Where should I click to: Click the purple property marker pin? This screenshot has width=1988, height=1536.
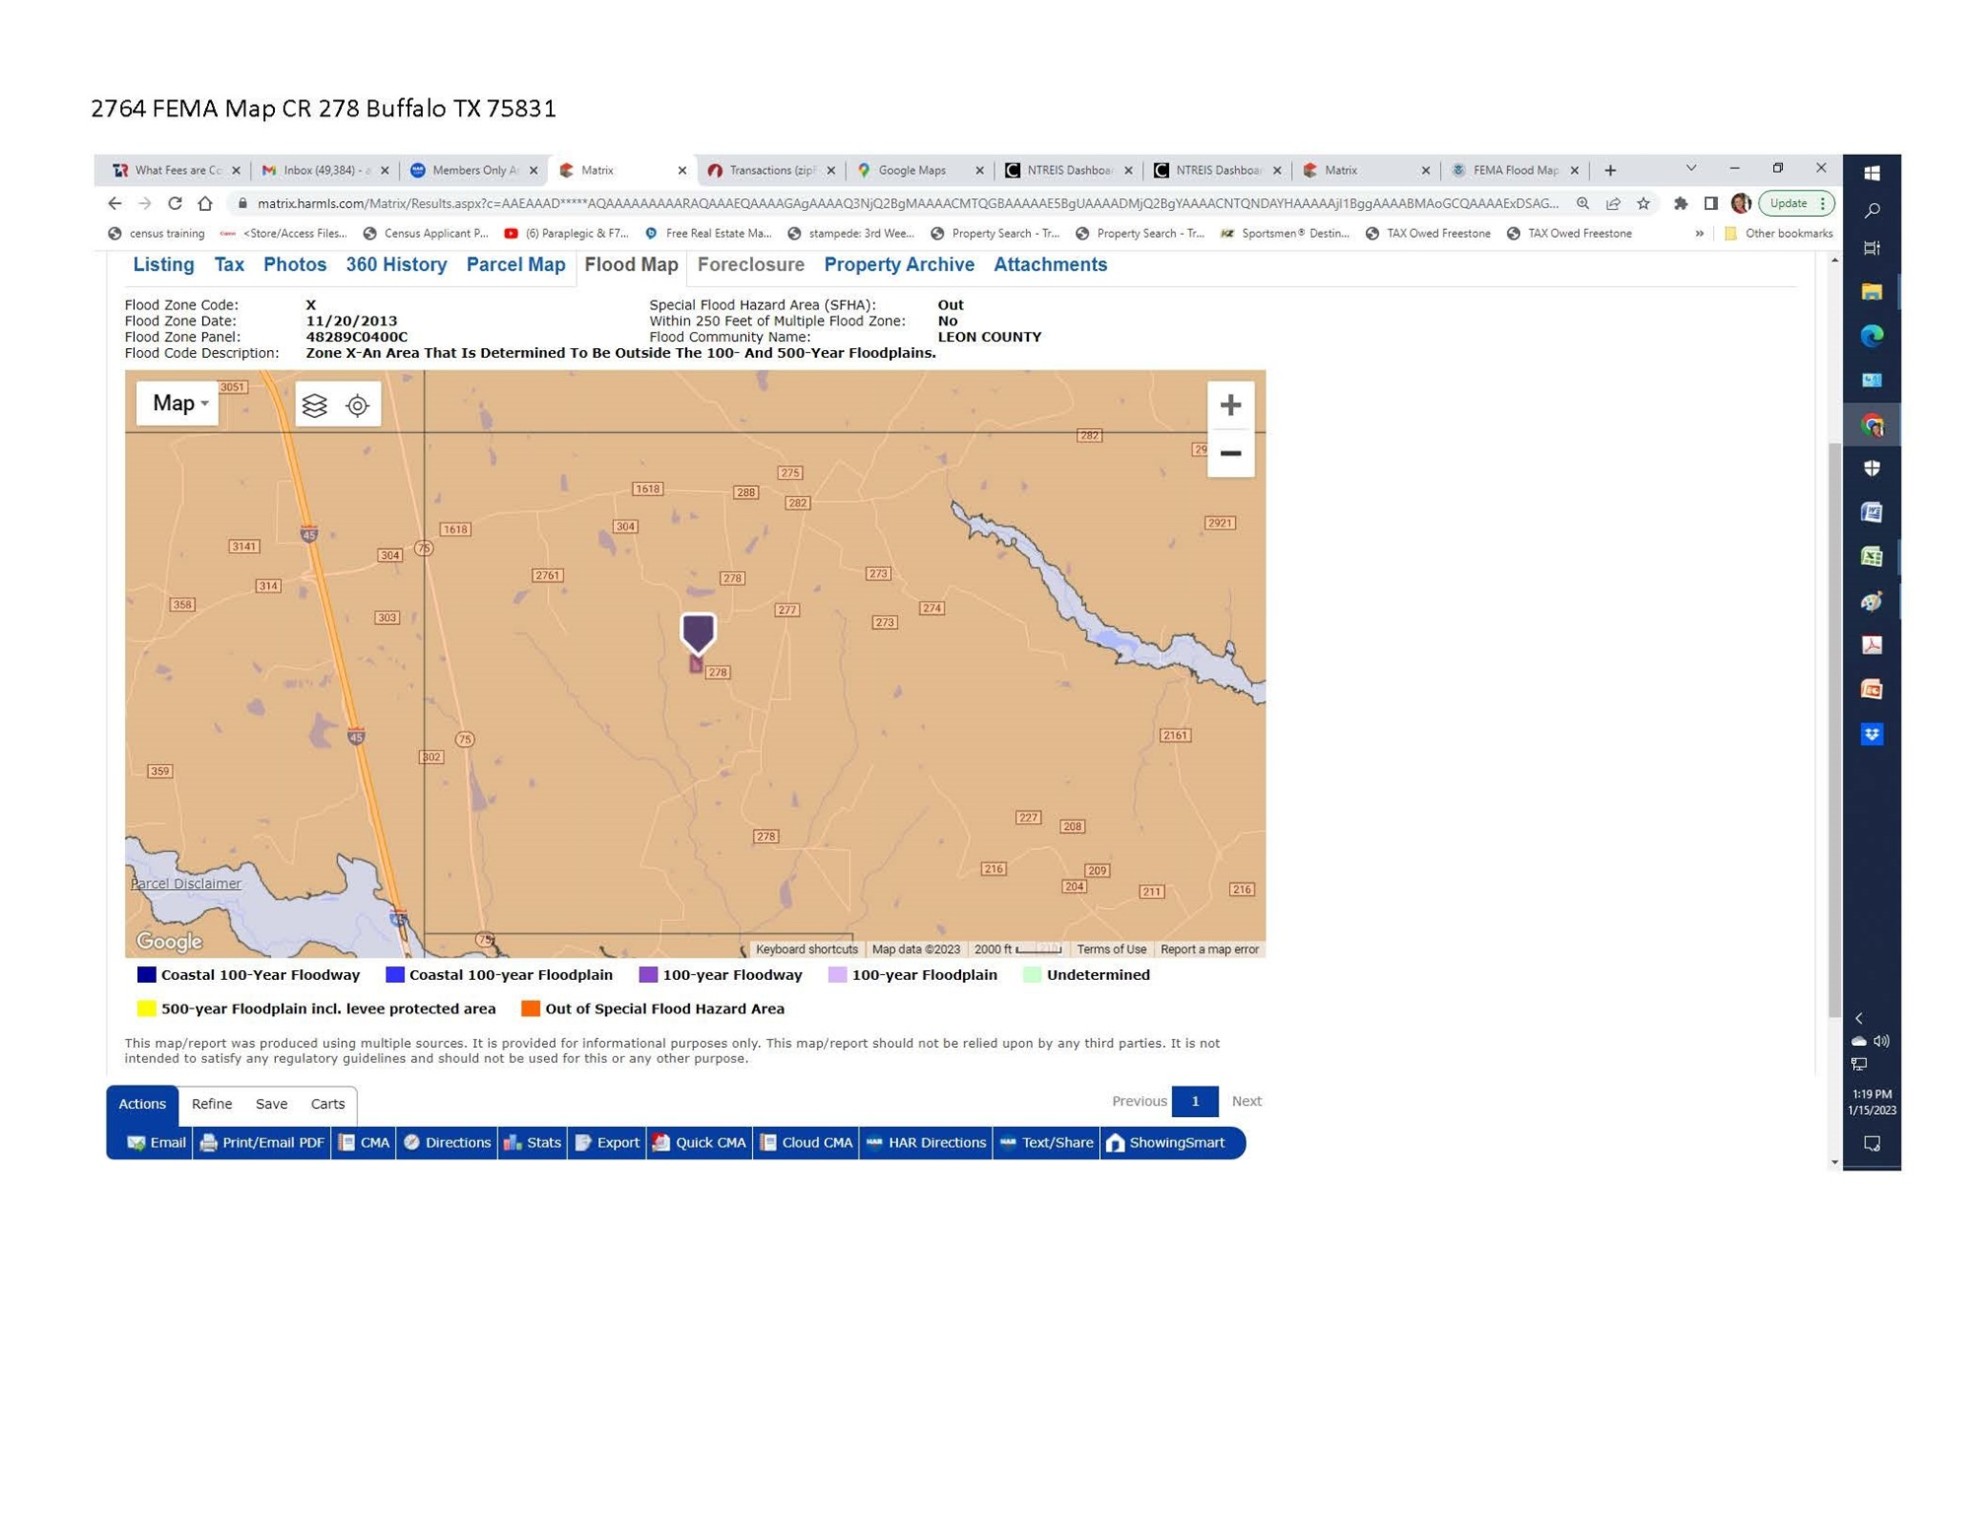point(698,634)
